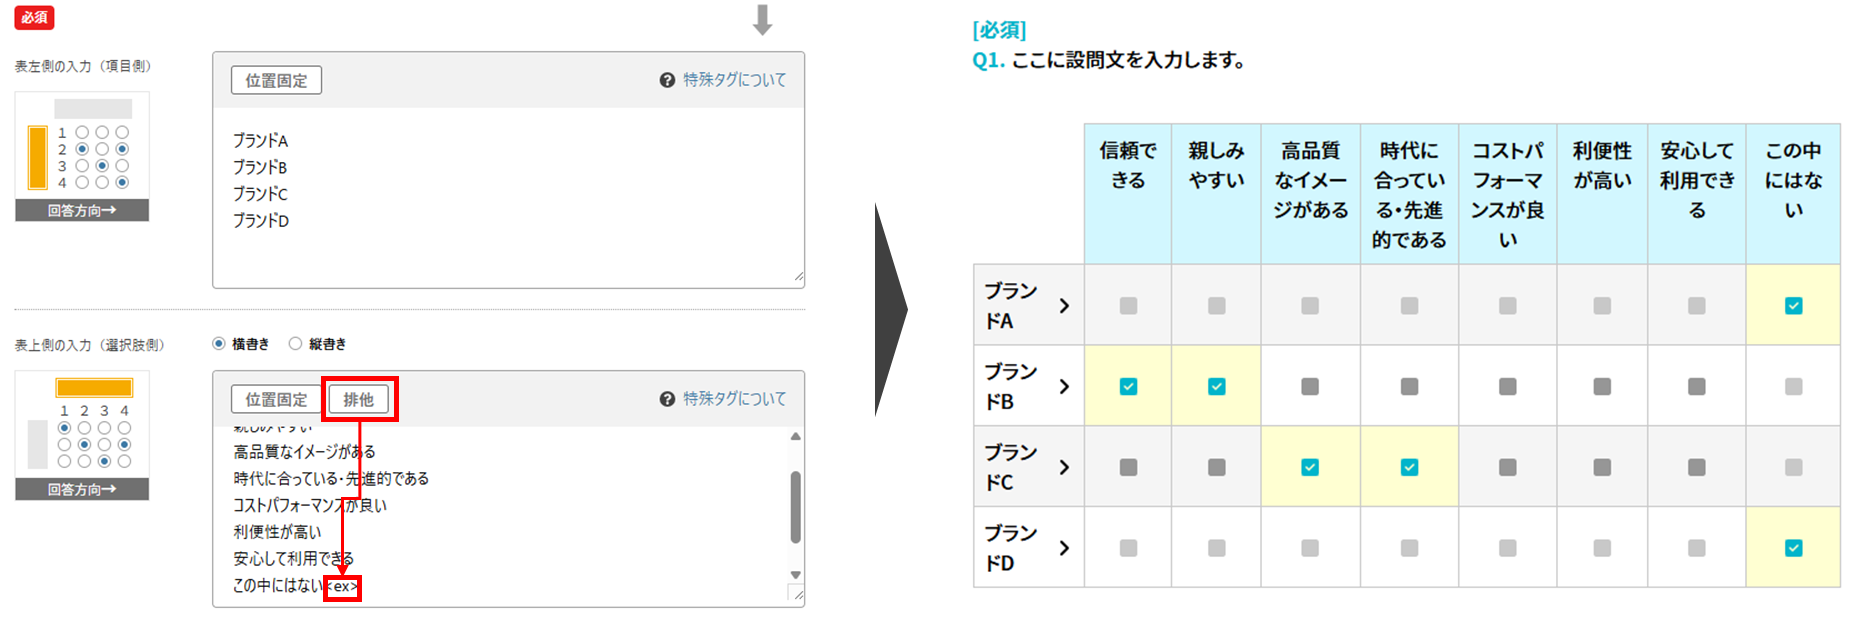Click the choices textarea vertical scrollbar thumb
Screen dimensions: 1861x619
click(796, 507)
